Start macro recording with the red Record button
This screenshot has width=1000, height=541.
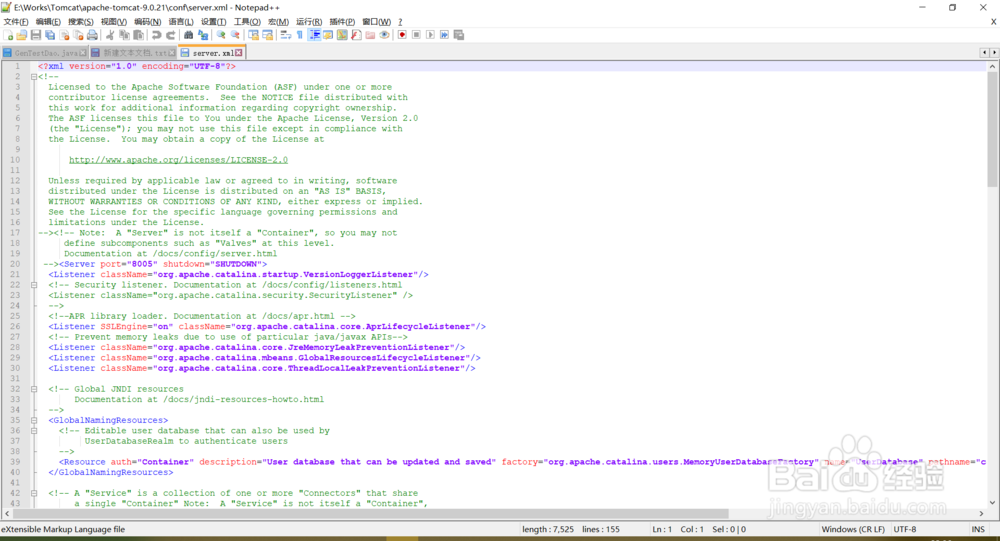402,35
